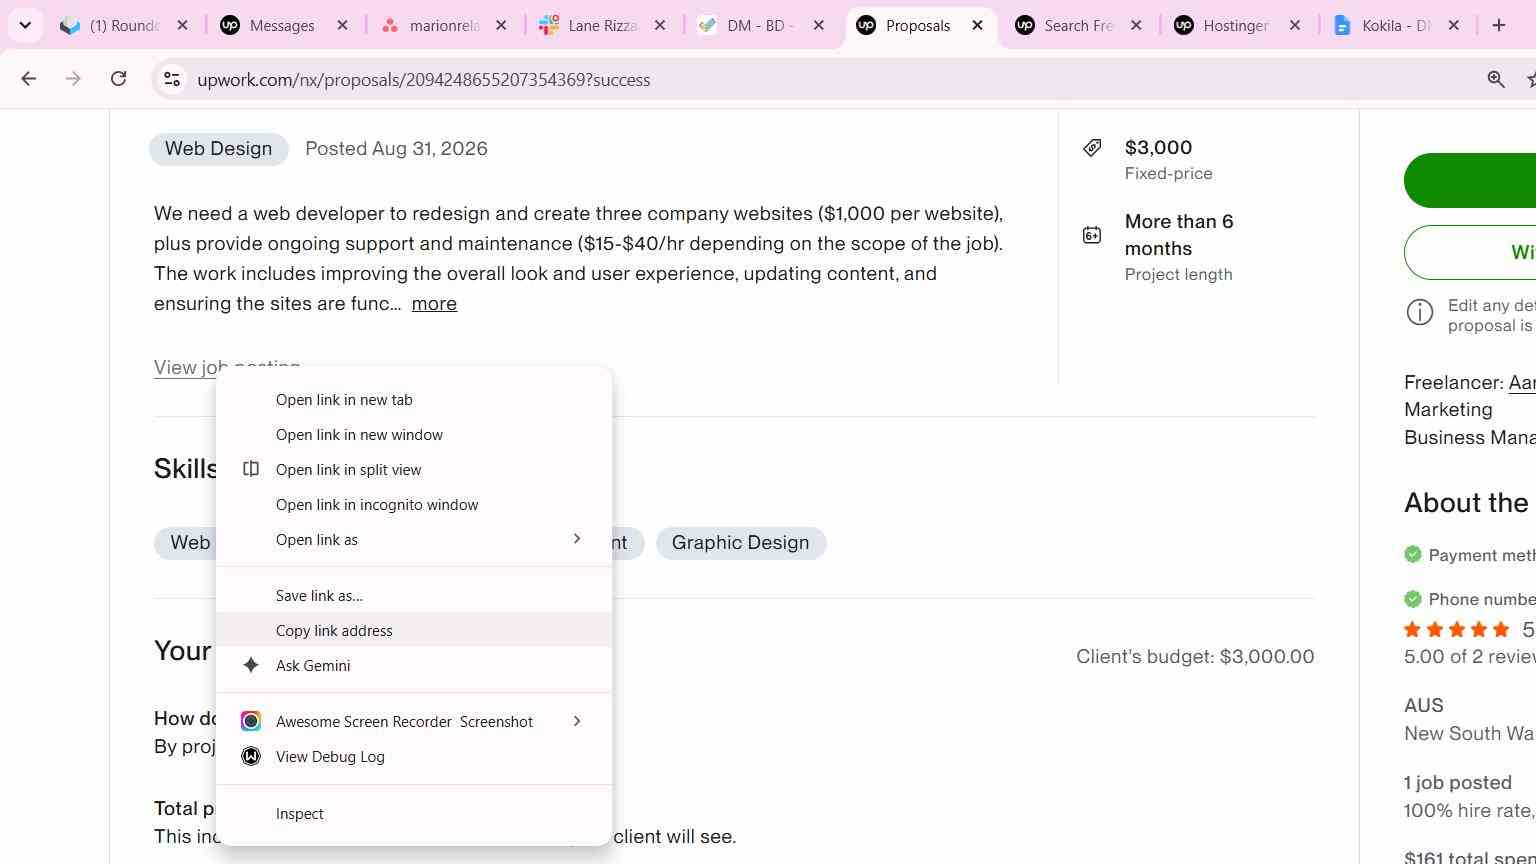Image resolution: width=1536 pixels, height=864 pixels.
Task: Switch to the Messages tab
Action: point(285,25)
